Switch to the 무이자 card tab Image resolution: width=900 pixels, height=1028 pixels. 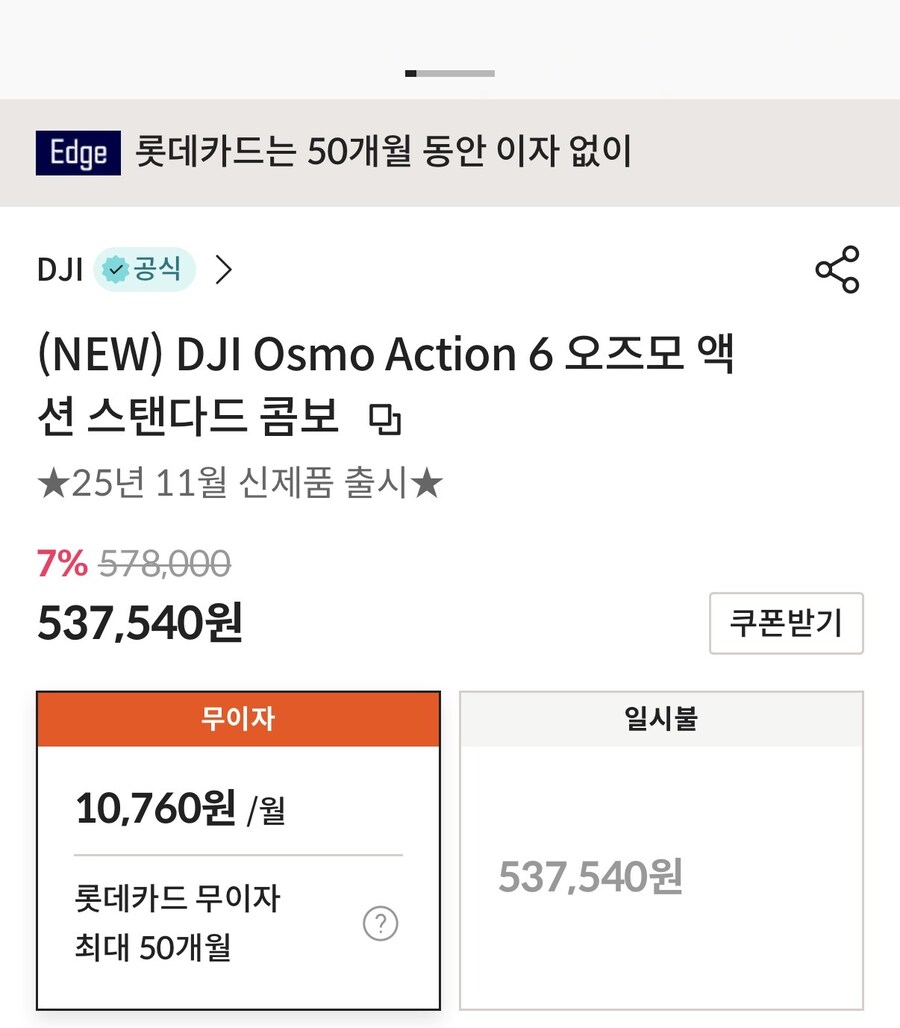(238, 719)
